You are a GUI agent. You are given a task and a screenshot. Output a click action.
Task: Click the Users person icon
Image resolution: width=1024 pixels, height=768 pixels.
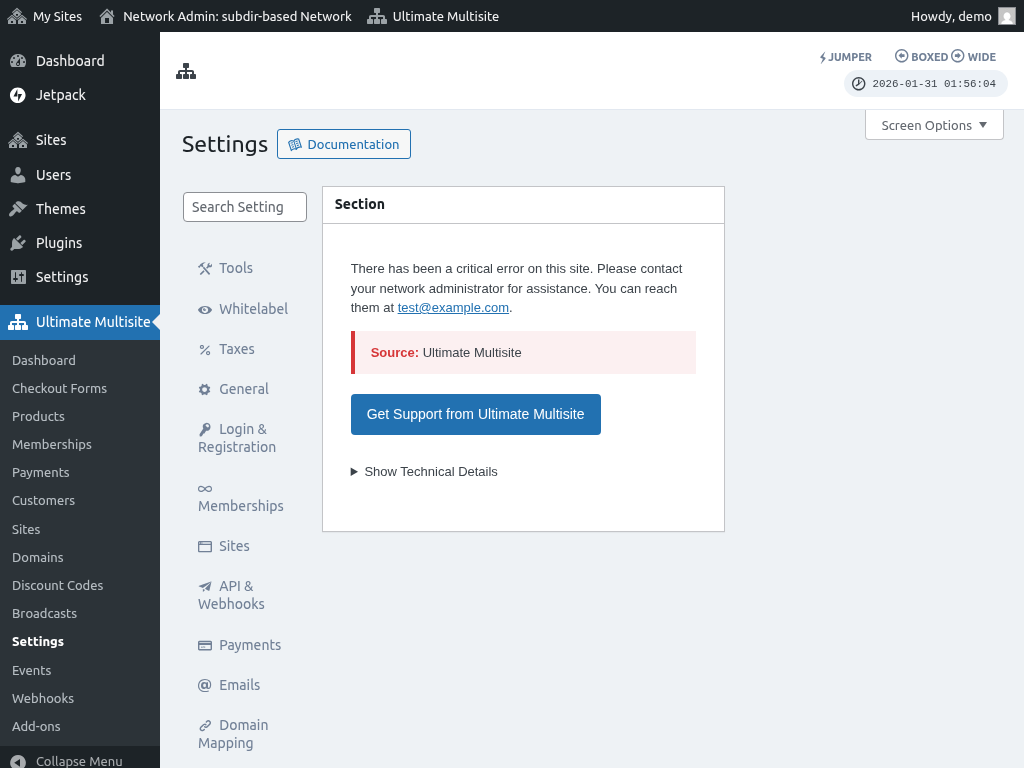point(18,175)
